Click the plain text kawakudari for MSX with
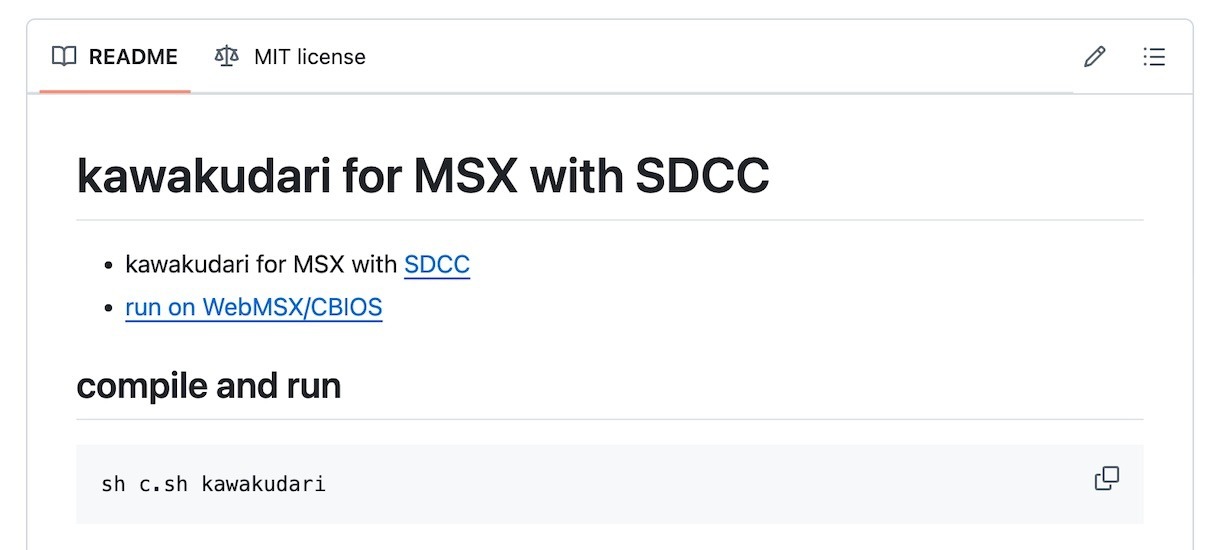1220x550 pixels. point(262,265)
